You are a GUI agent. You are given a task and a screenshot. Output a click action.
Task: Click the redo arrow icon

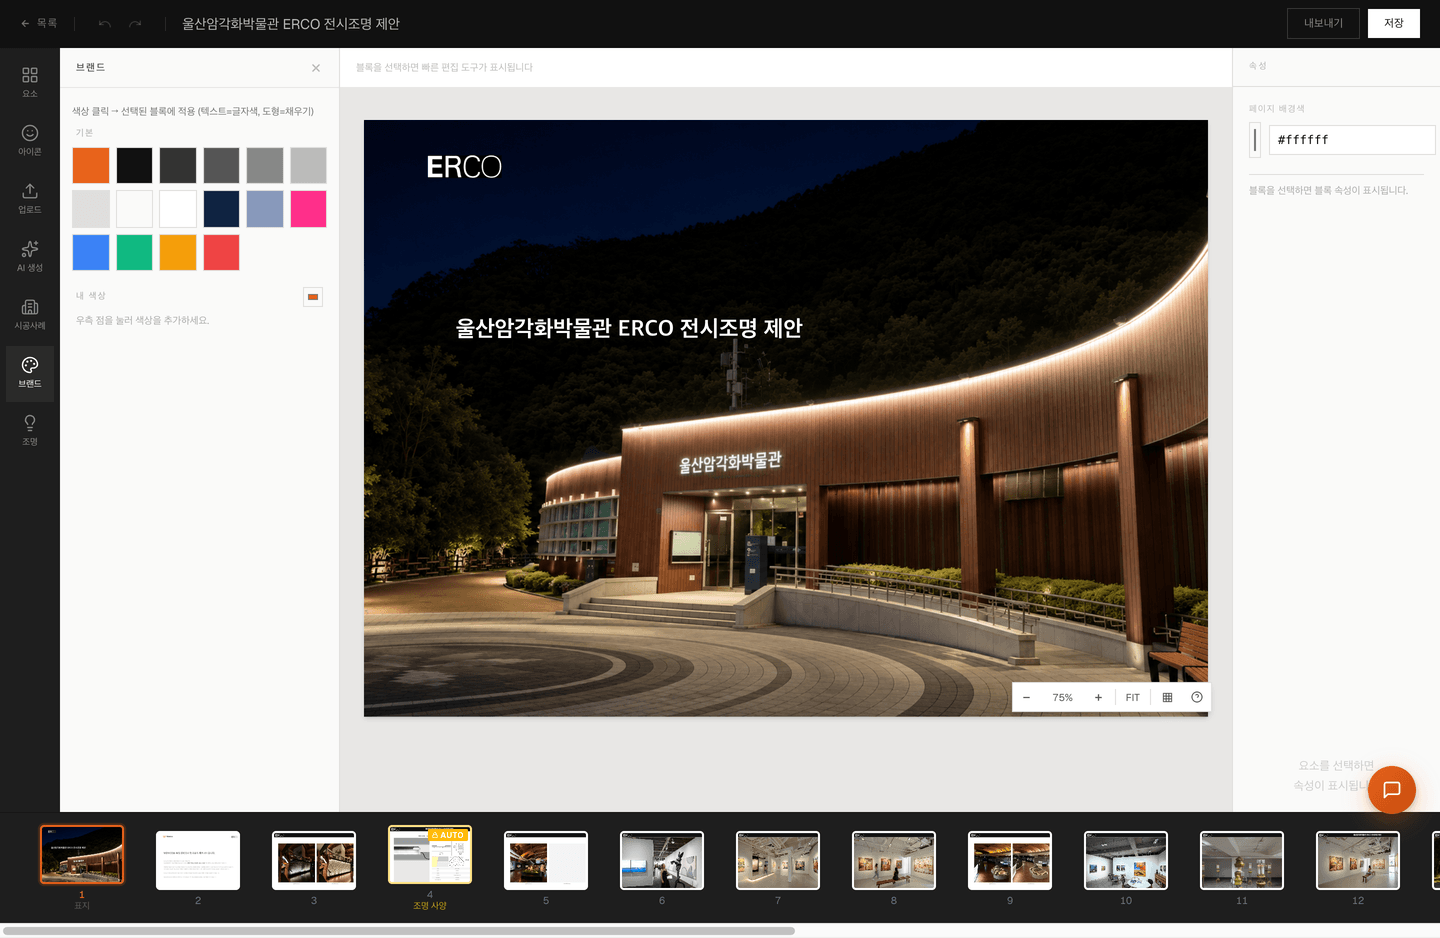135,23
